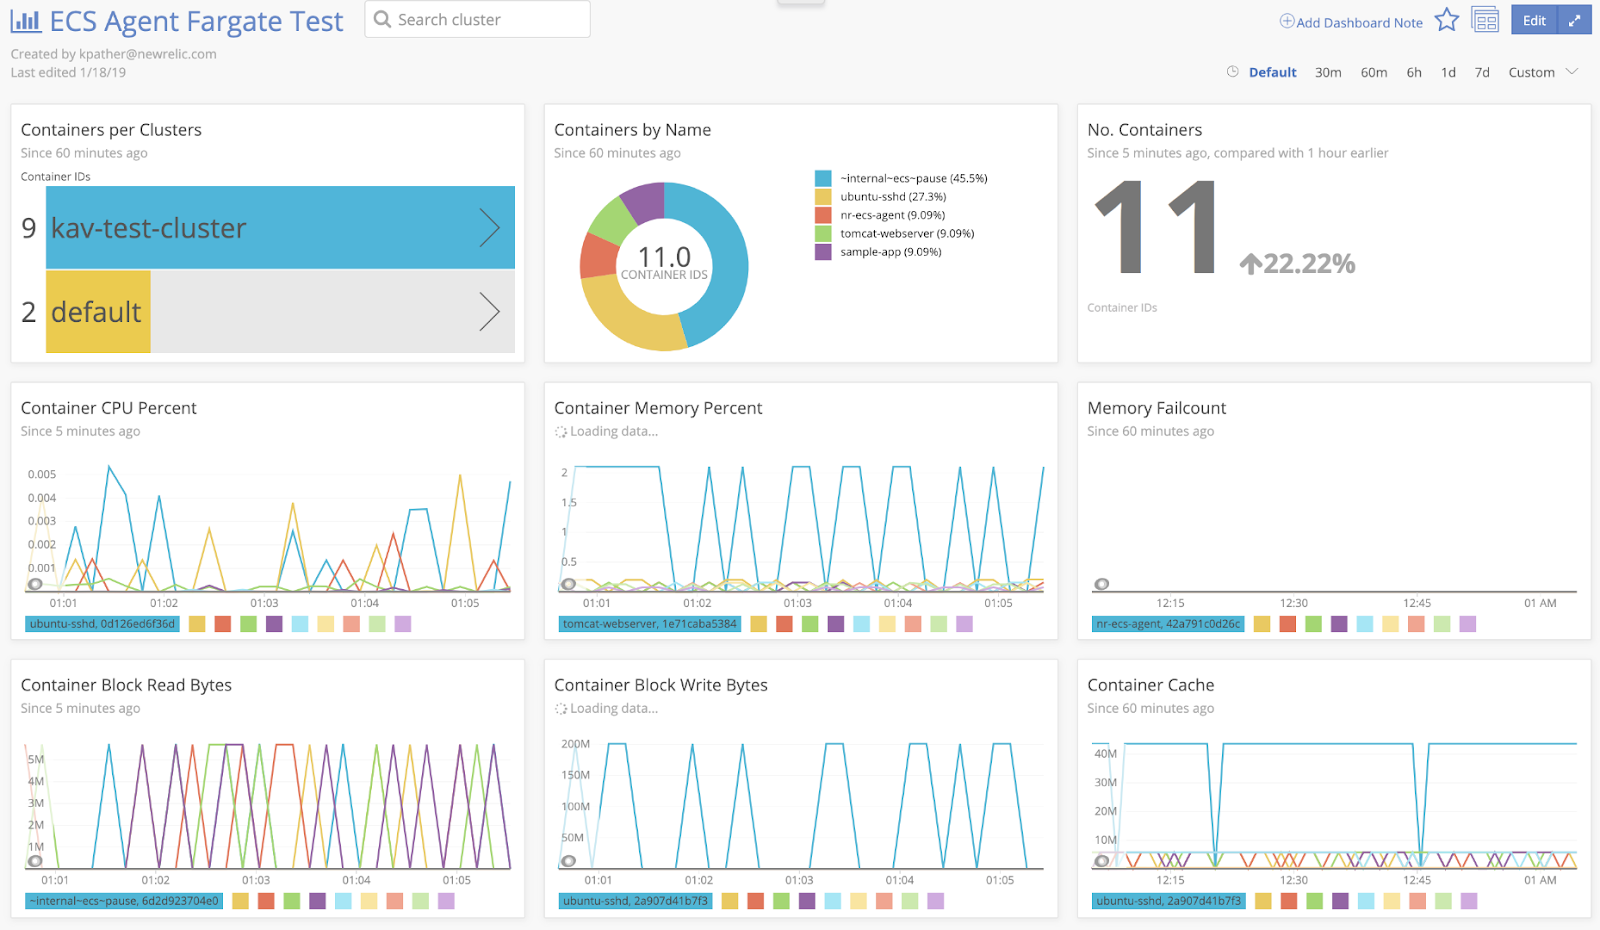Click the Block Read Bytes chart origin circle marker

pos(35,861)
